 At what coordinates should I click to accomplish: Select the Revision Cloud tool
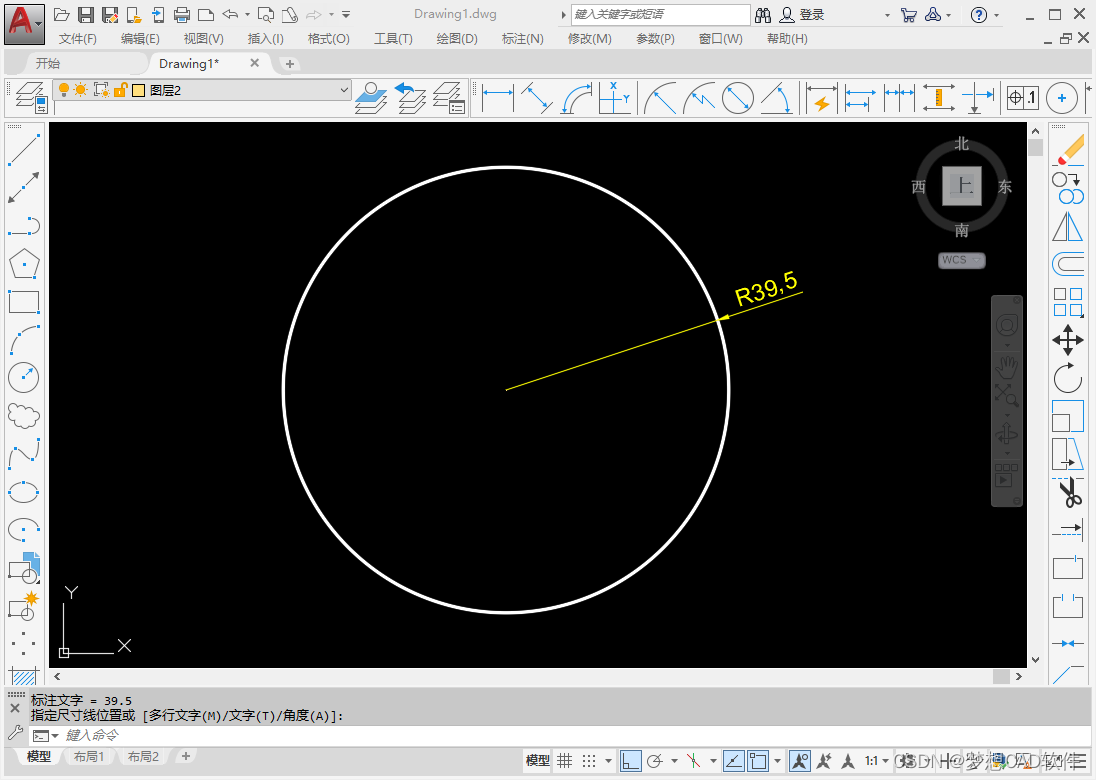click(x=24, y=416)
